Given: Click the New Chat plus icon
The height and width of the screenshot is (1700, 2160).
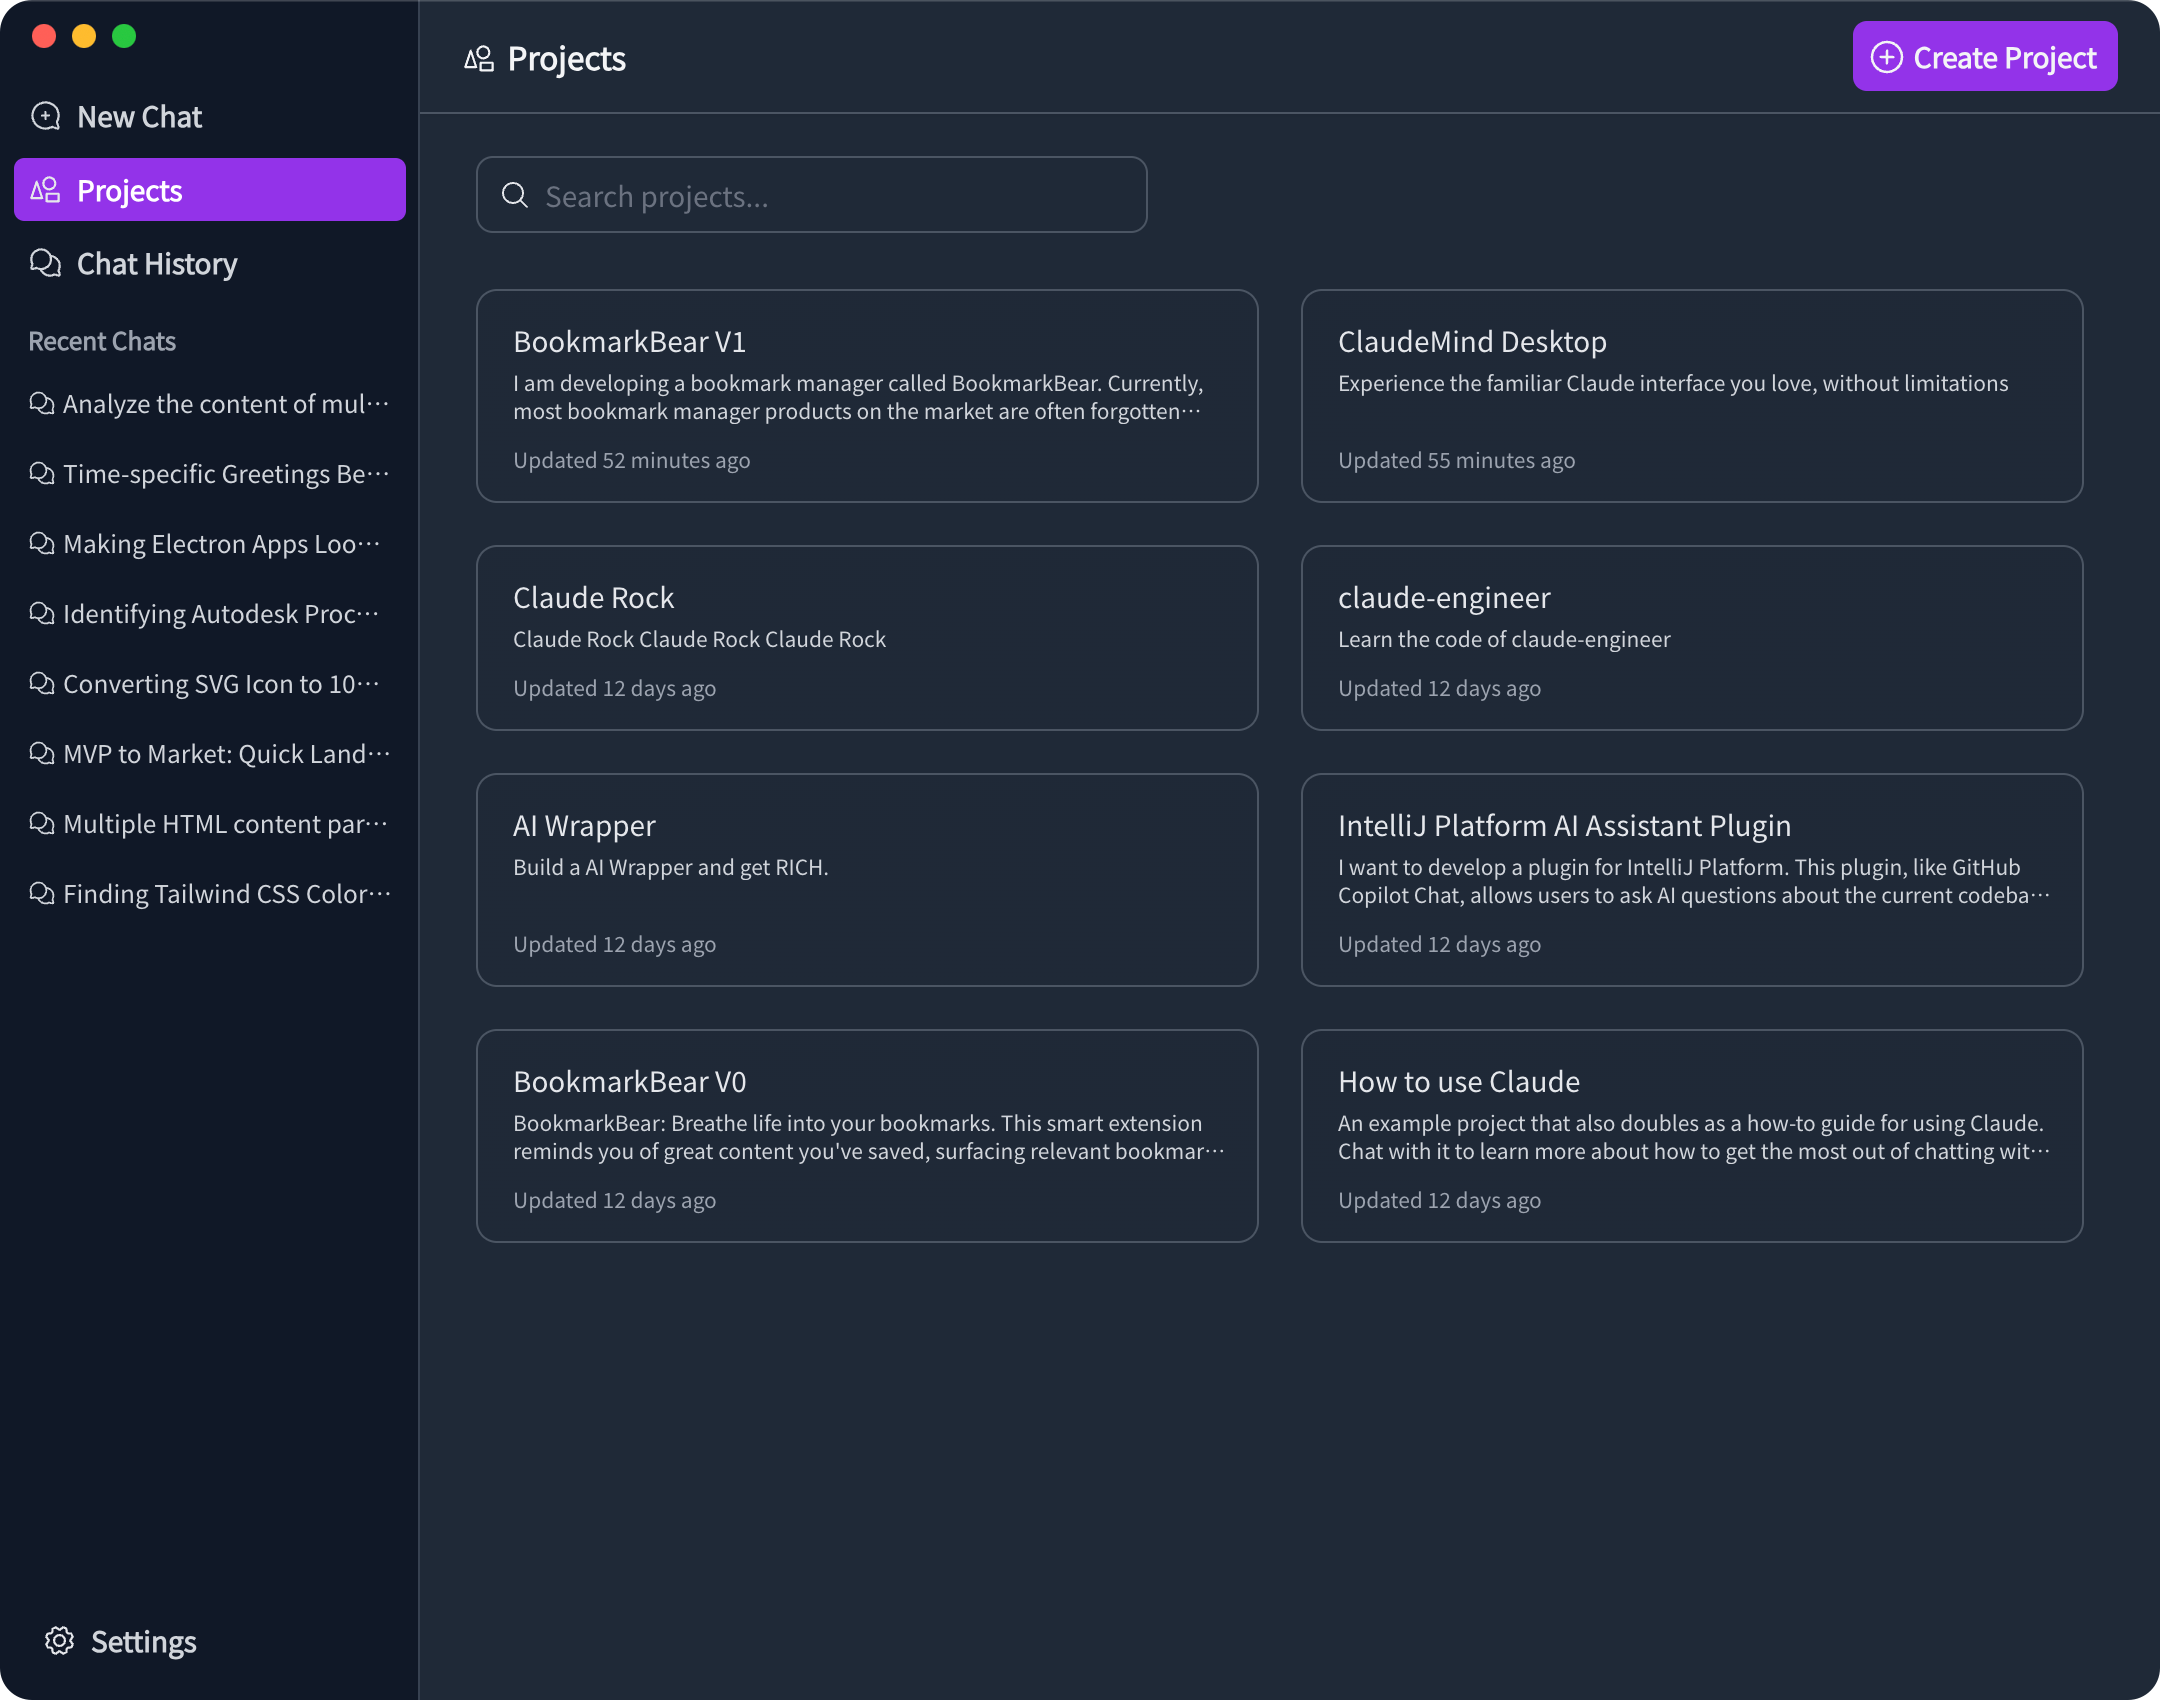Looking at the screenshot, I should coord(45,116).
